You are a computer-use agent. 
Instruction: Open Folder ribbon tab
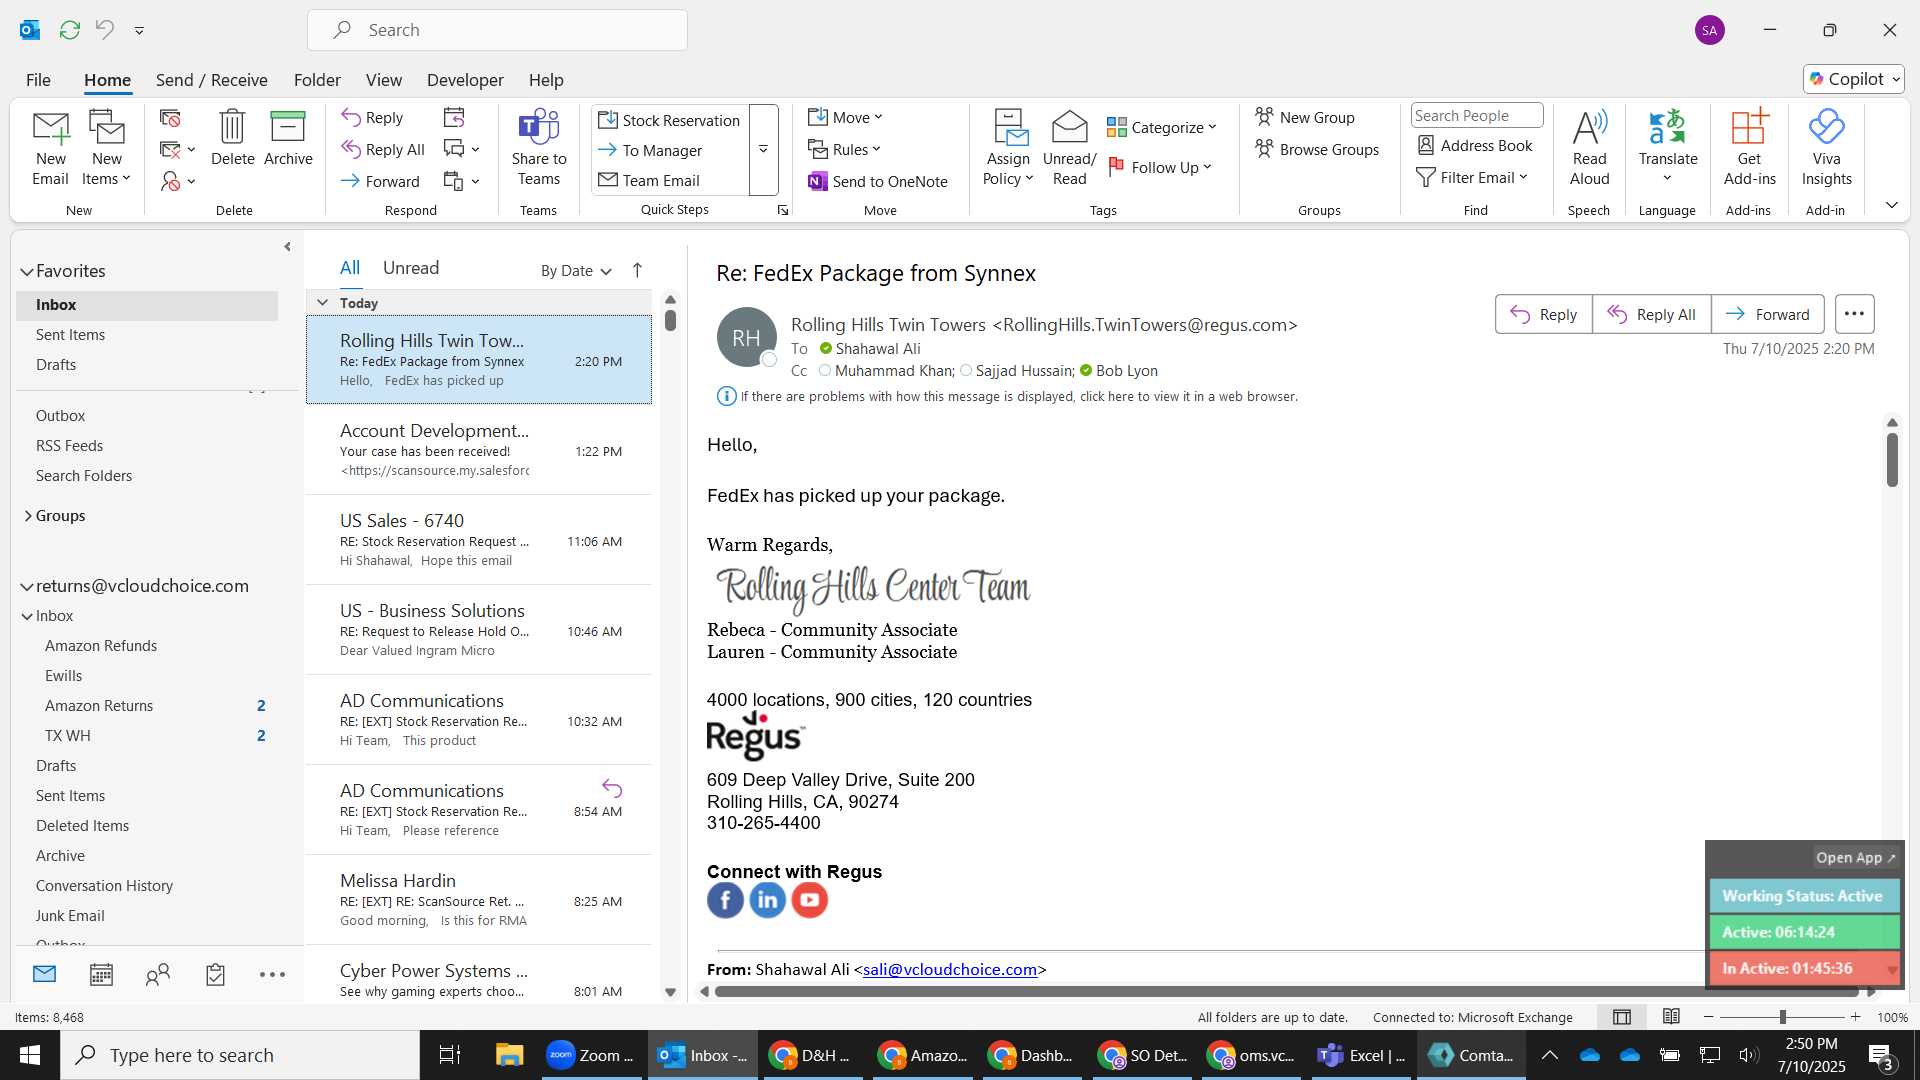click(x=317, y=80)
